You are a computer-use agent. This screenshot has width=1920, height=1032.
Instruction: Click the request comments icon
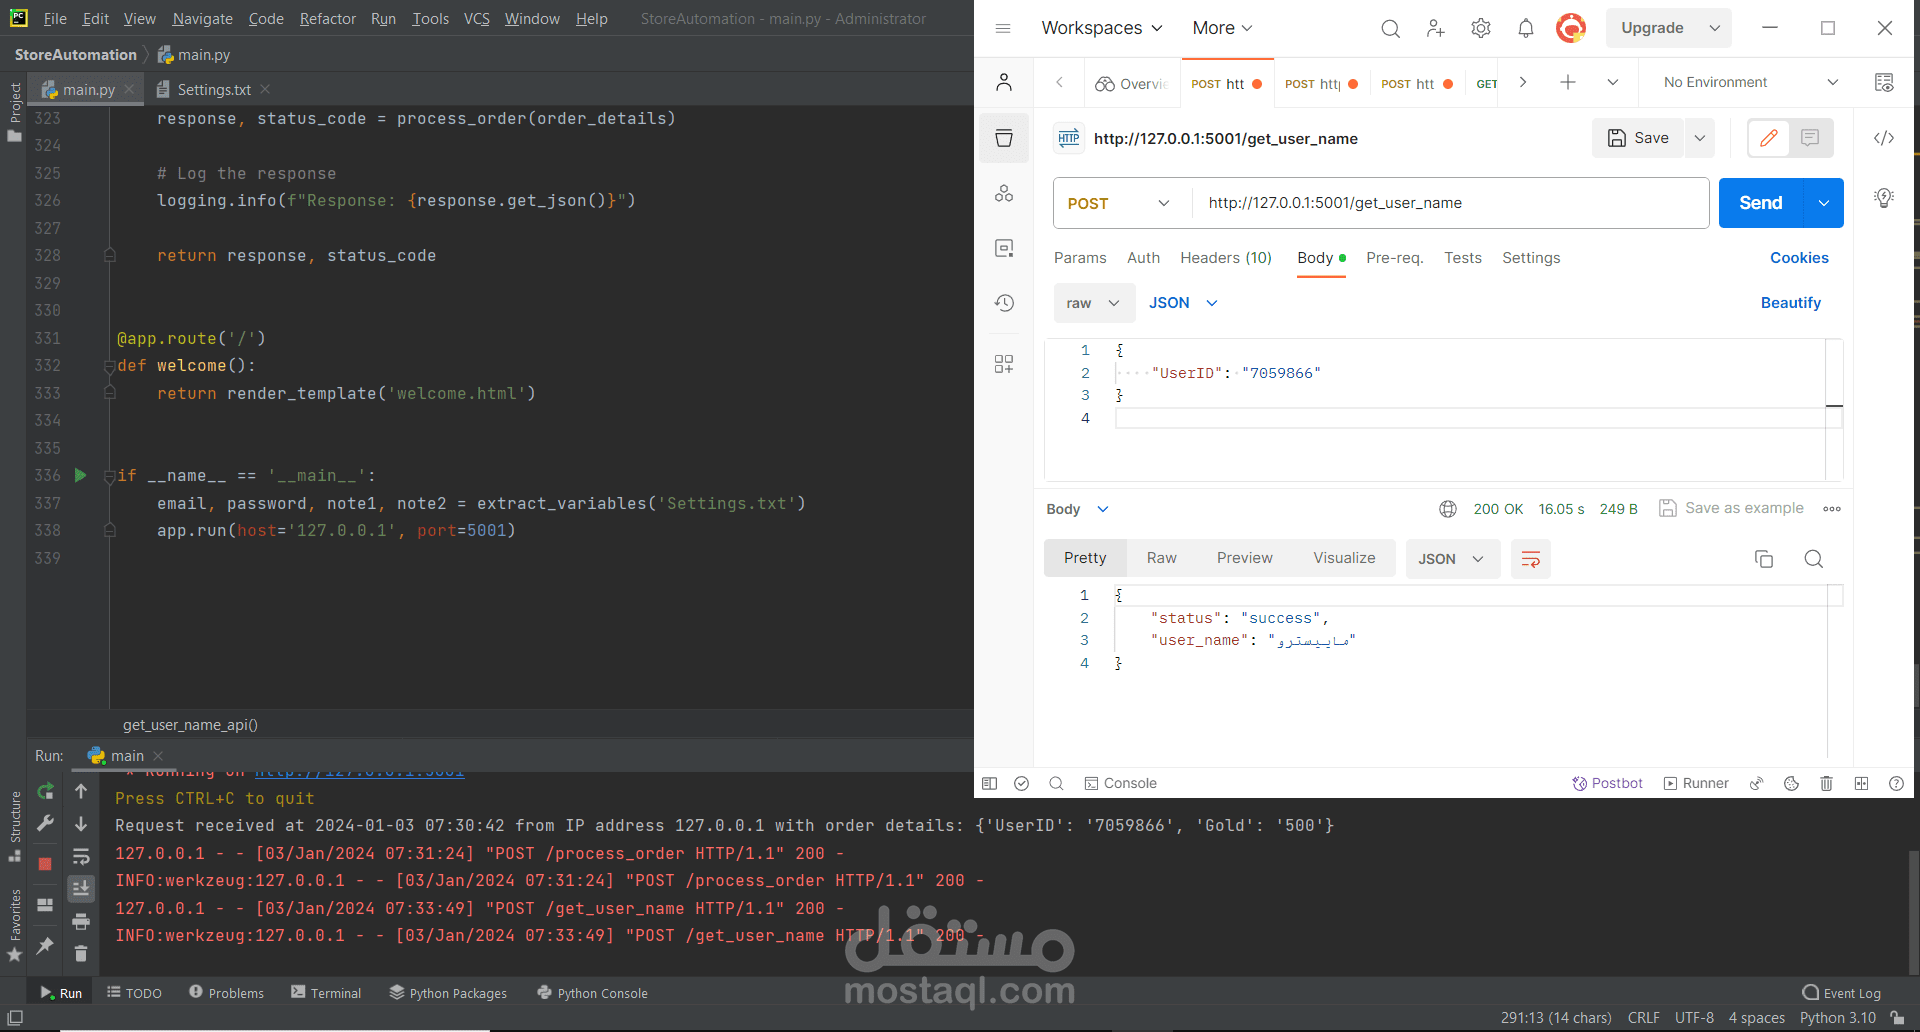click(1810, 138)
